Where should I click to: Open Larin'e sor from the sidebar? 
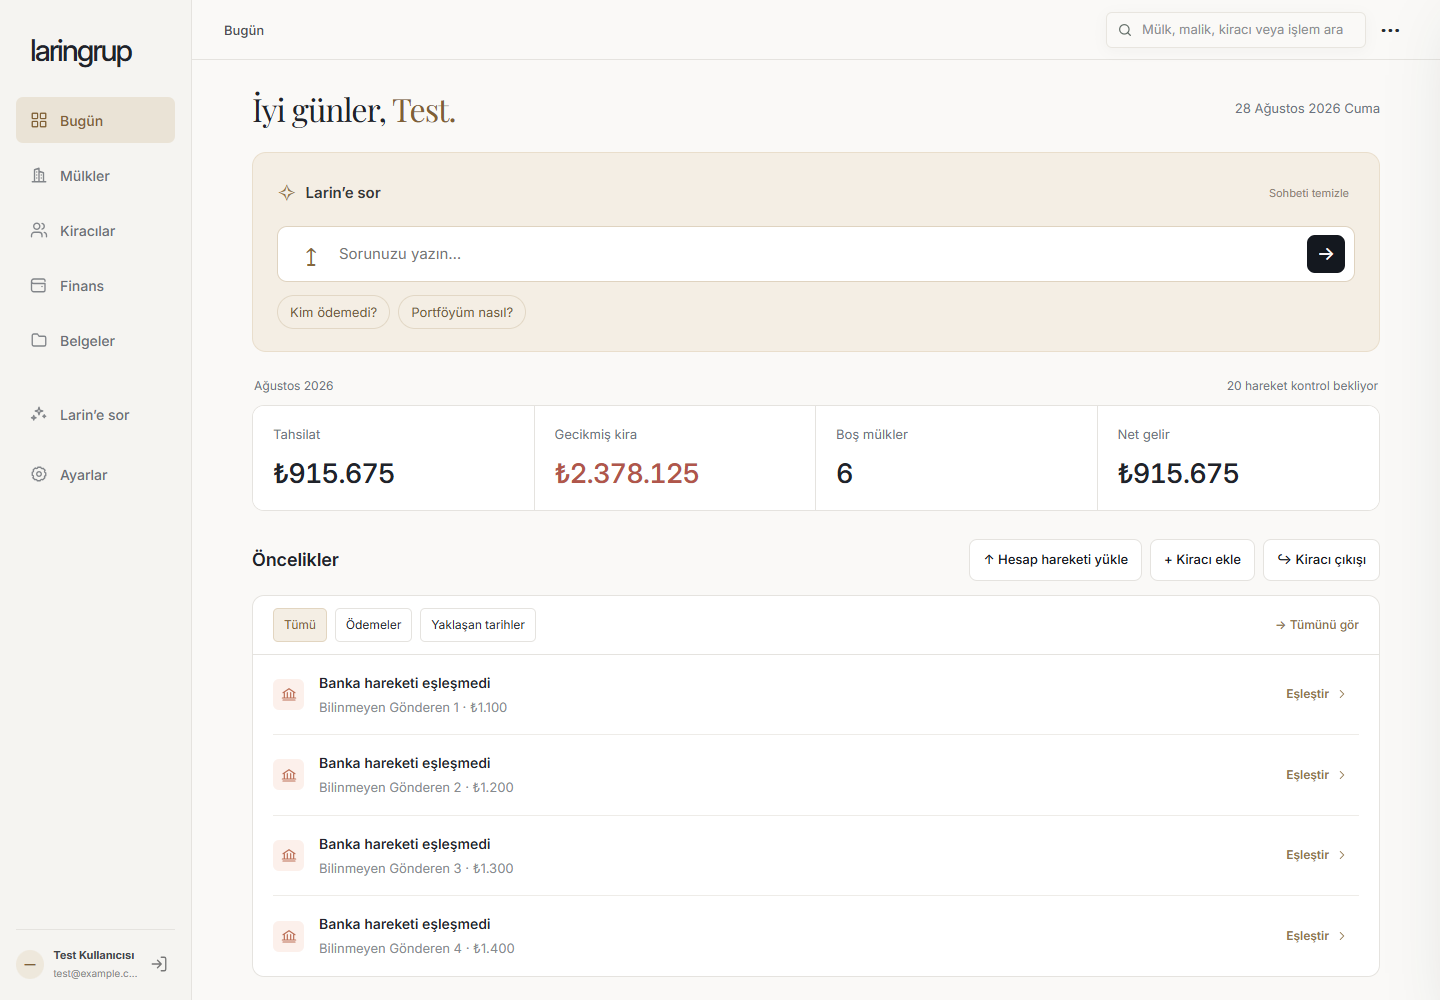95,415
